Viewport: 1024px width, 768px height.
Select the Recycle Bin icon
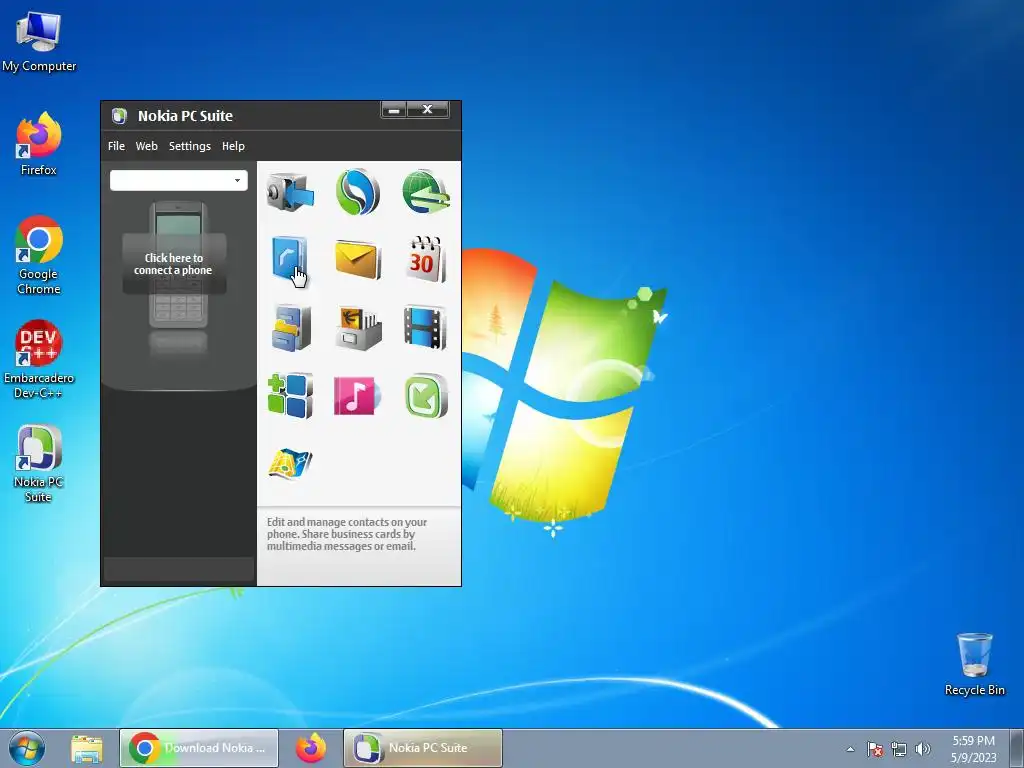974,664
